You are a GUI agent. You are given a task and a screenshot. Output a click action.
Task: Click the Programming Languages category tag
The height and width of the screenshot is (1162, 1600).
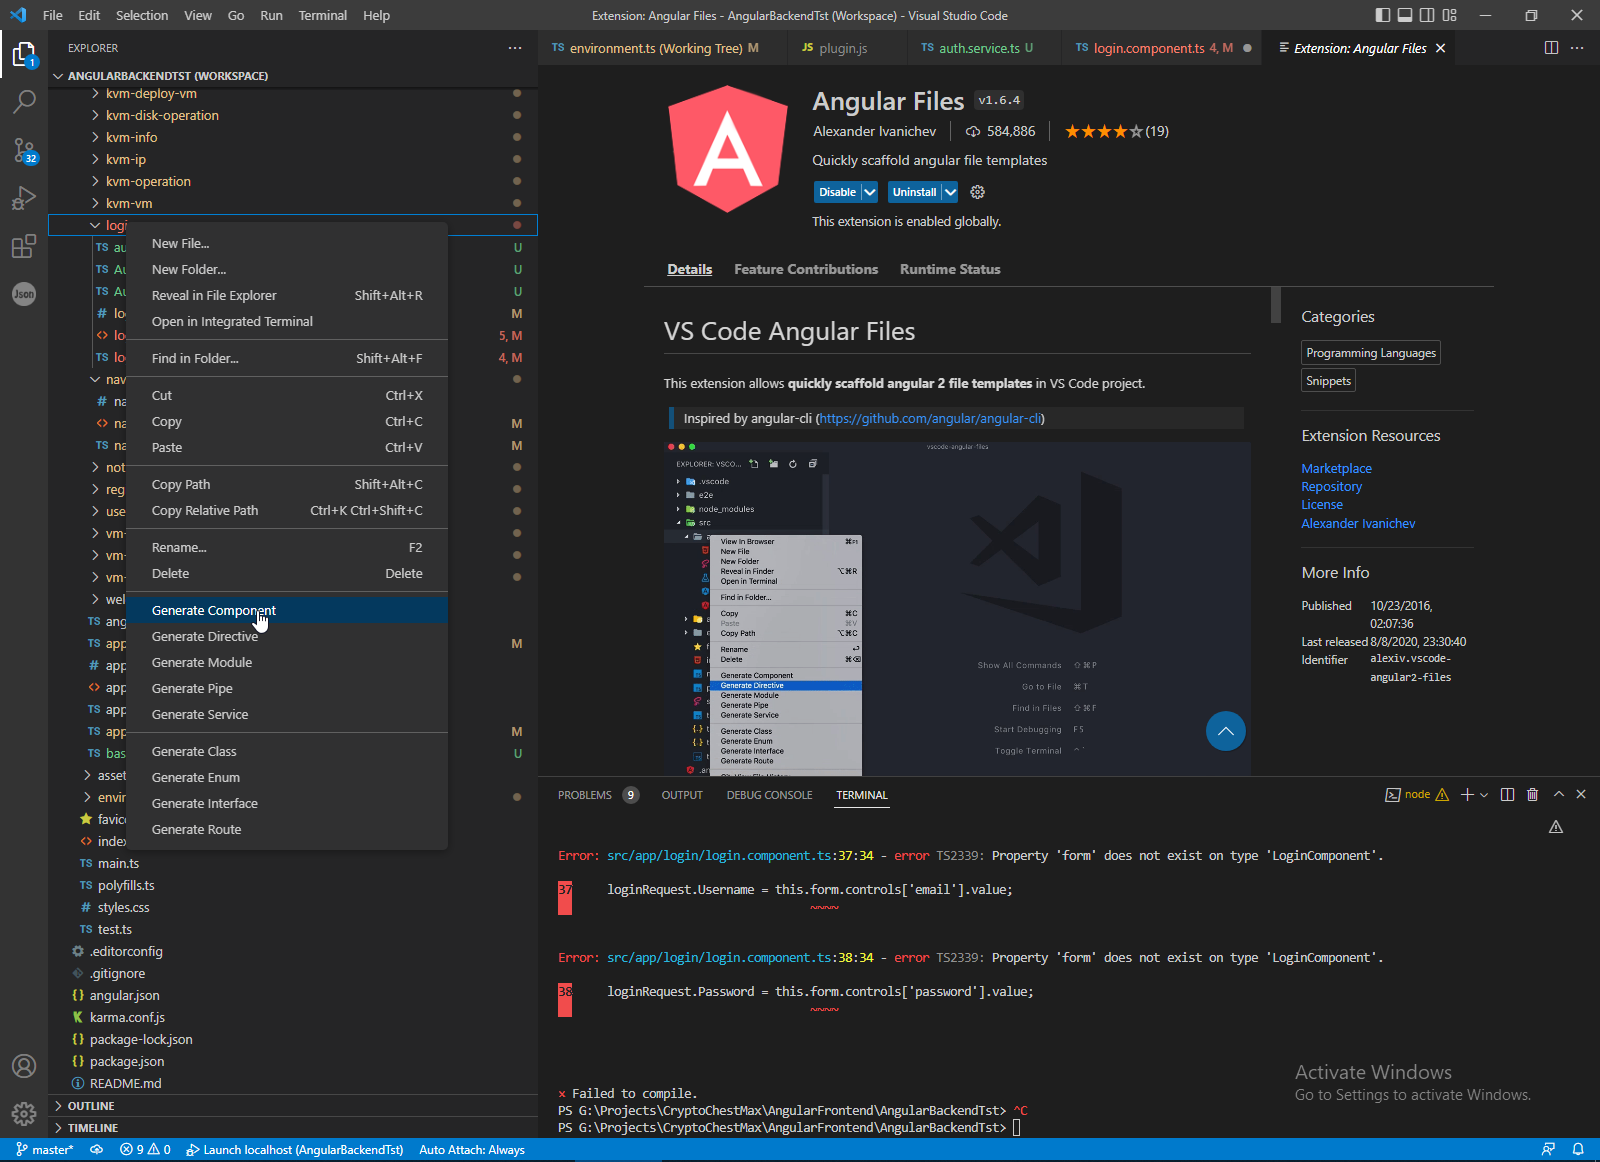tap(1371, 353)
